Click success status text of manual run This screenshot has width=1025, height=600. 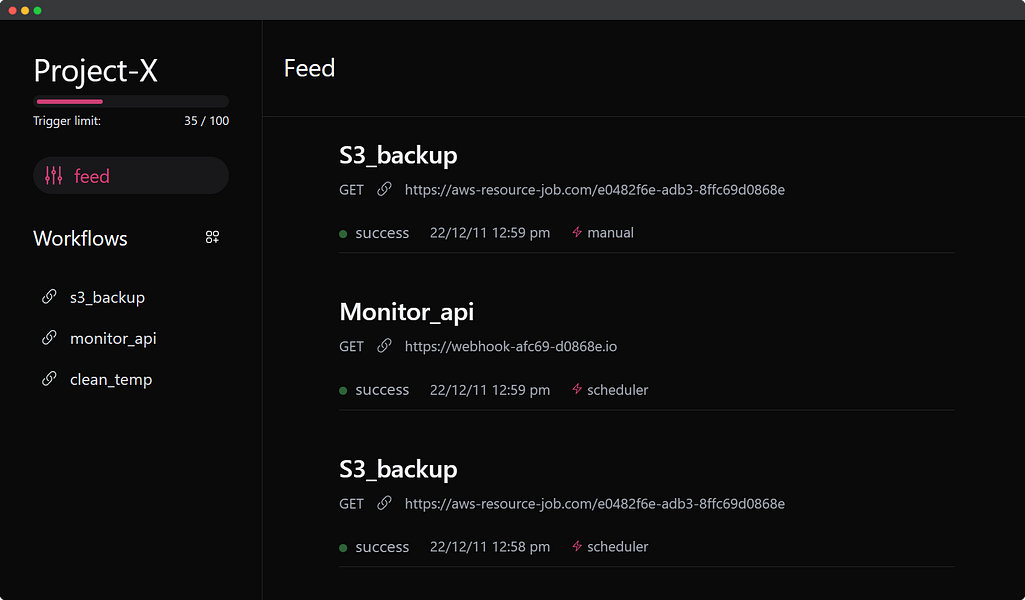click(382, 233)
